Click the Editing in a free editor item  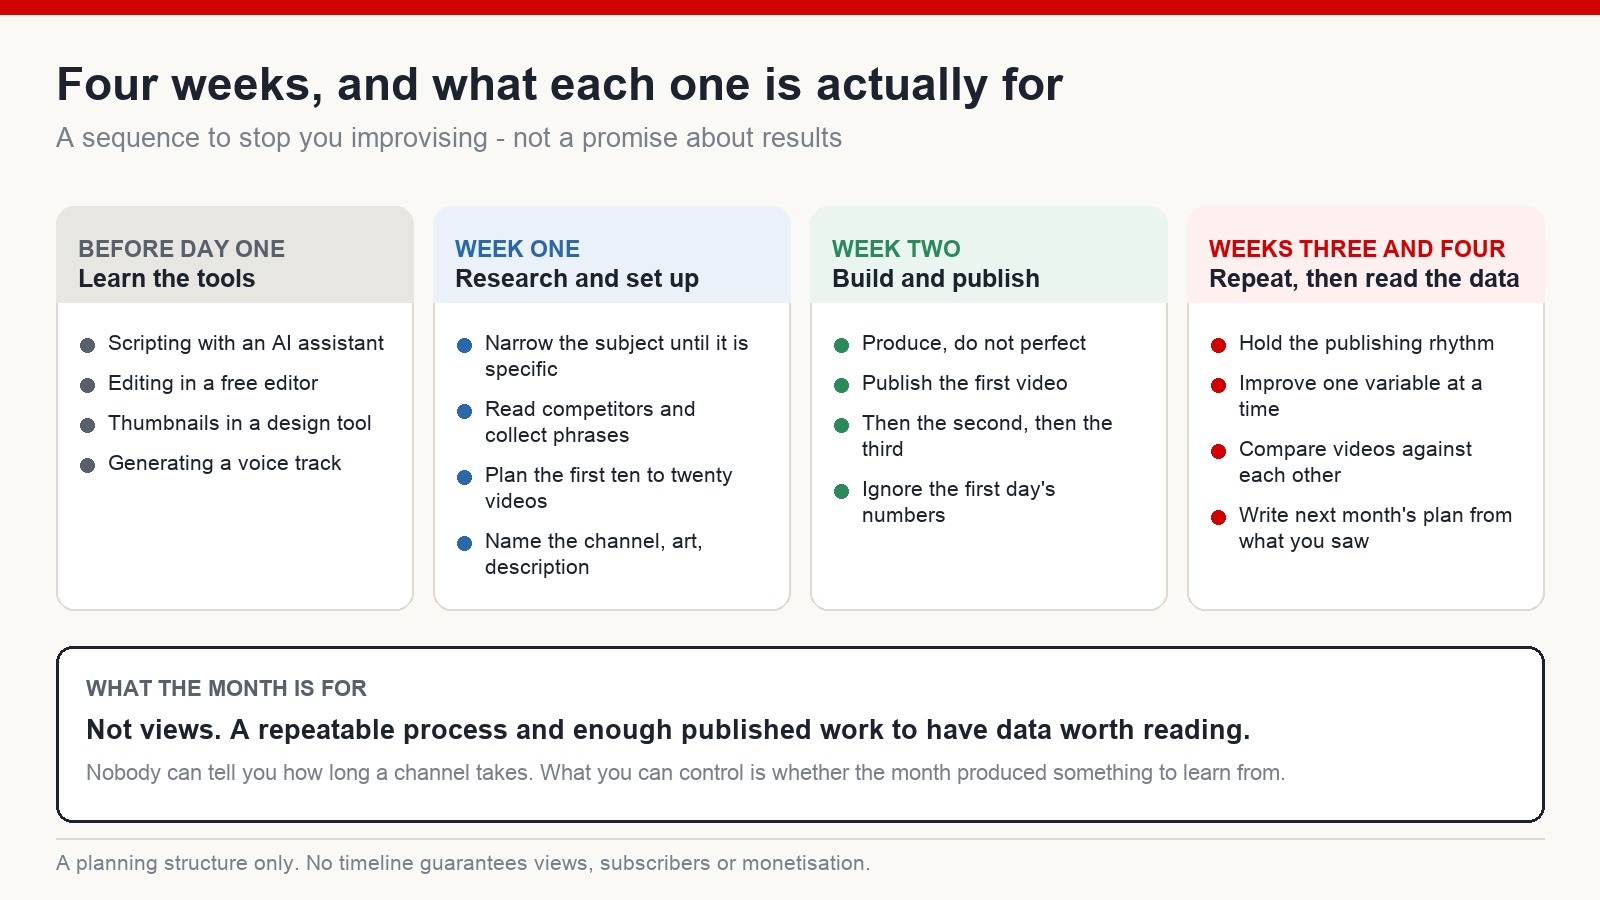point(213,383)
